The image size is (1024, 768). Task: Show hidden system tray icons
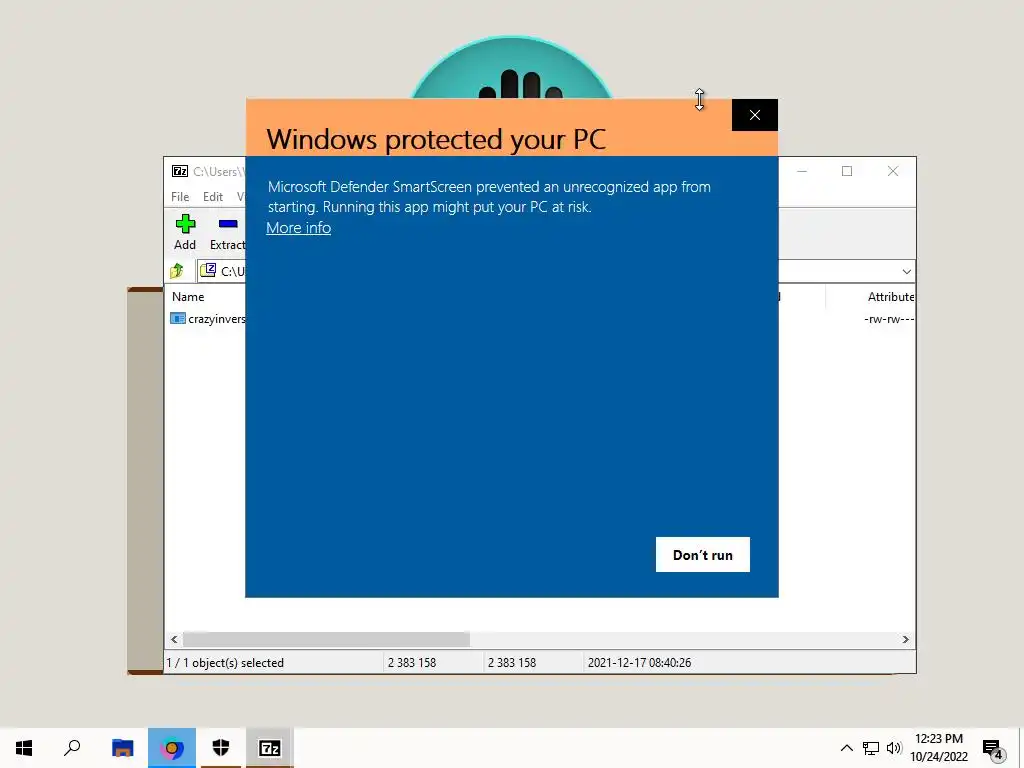[846, 748]
